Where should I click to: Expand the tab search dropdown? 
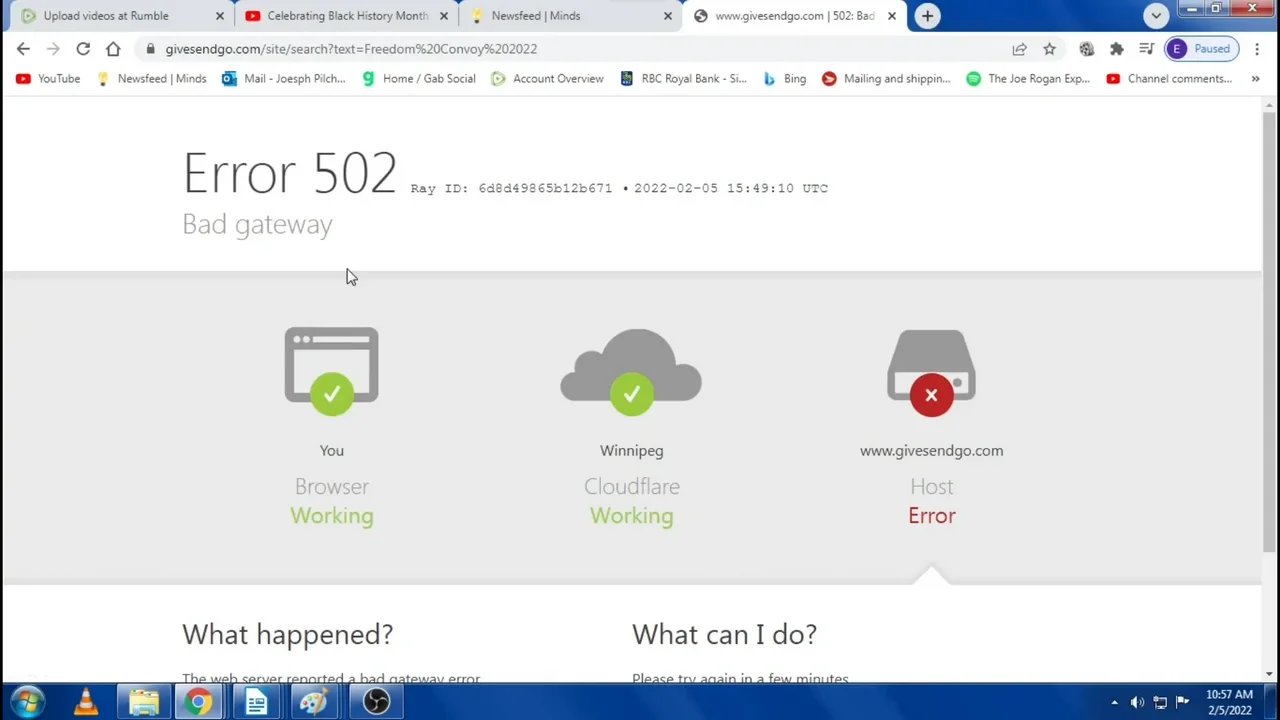coord(1156,15)
